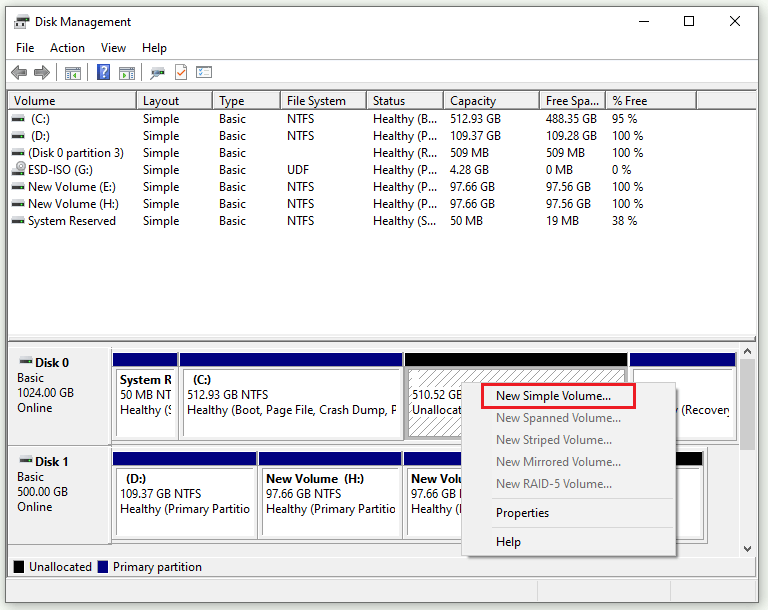The image size is (768, 610).
Task: Click the vertical scrollbar thumb of disk pane
Action: coord(747,404)
